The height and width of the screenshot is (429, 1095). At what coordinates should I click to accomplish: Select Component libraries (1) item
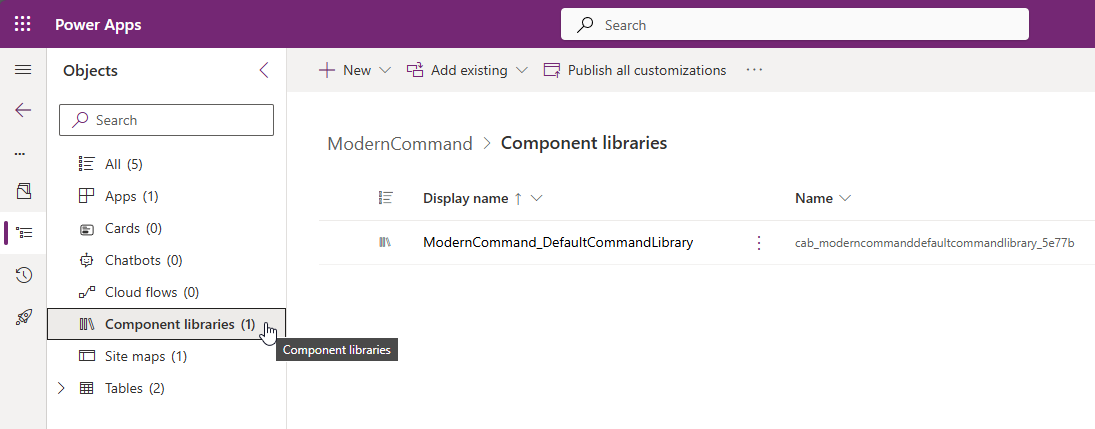coord(166,324)
